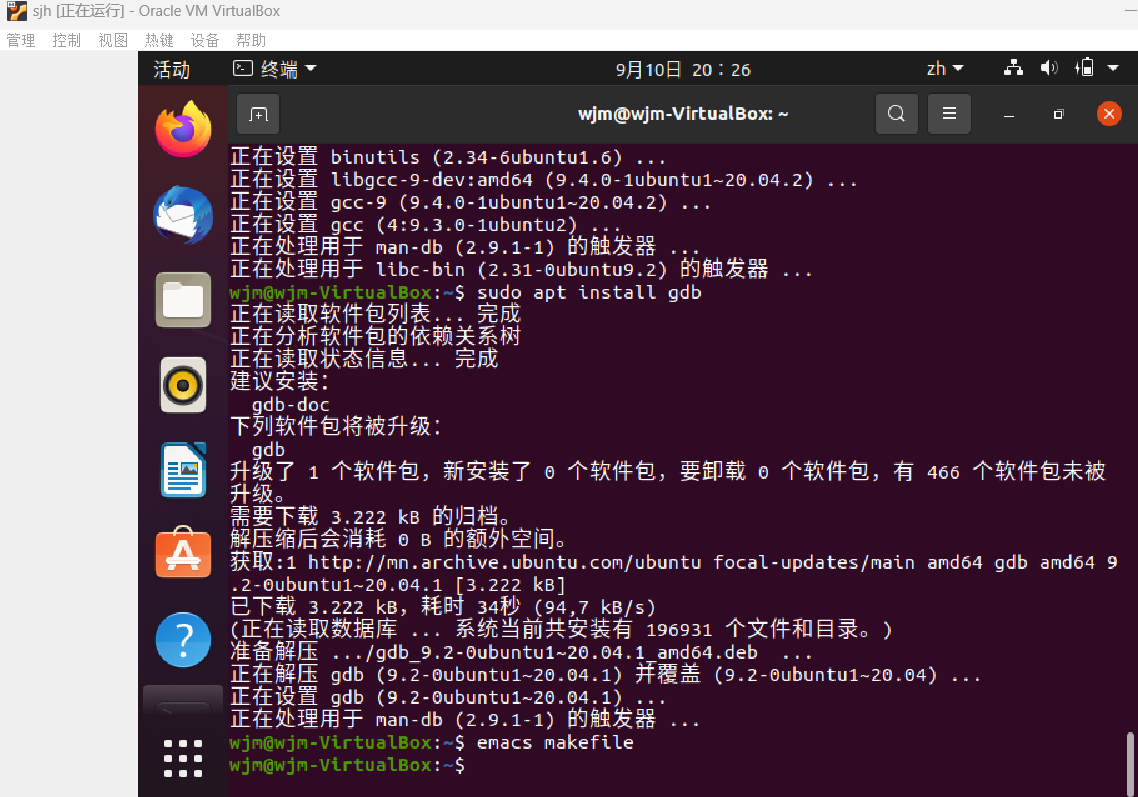Click the new terminal tab button
1138x797 pixels.
point(258,114)
